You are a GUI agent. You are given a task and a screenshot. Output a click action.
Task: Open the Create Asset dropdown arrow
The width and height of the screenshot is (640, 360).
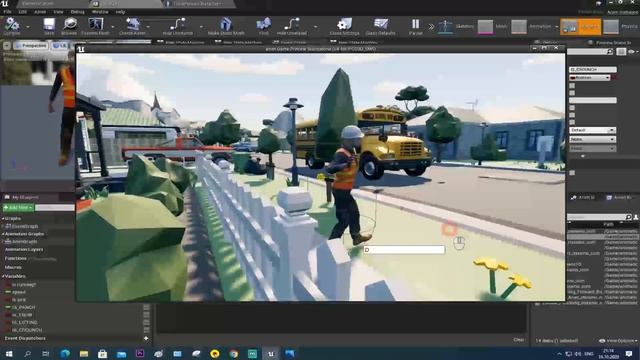tap(148, 27)
